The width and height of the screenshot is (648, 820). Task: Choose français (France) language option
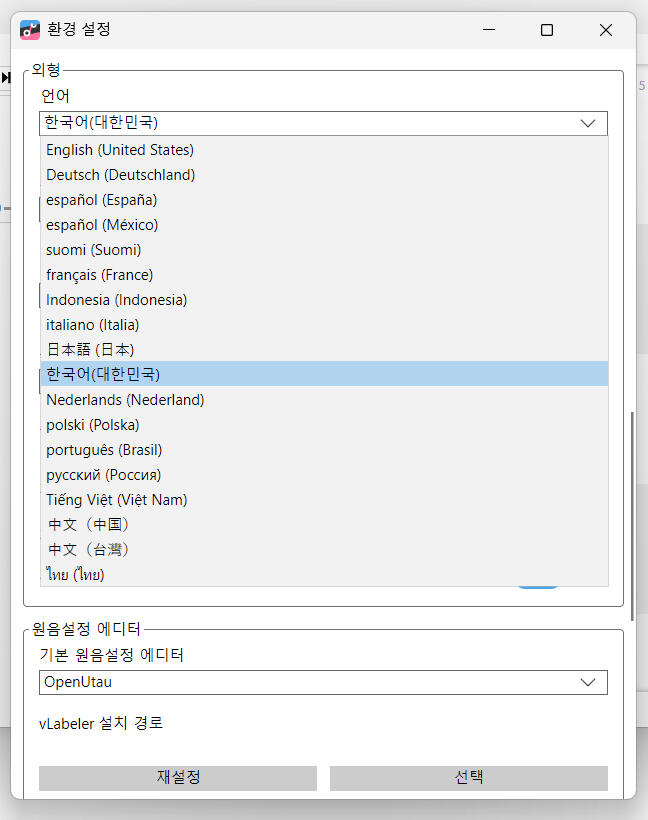pos(100,275)
